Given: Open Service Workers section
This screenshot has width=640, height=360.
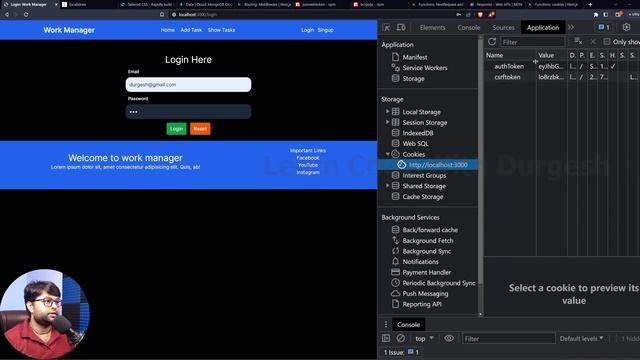Looking at the screenshot, I should [424, 68].
